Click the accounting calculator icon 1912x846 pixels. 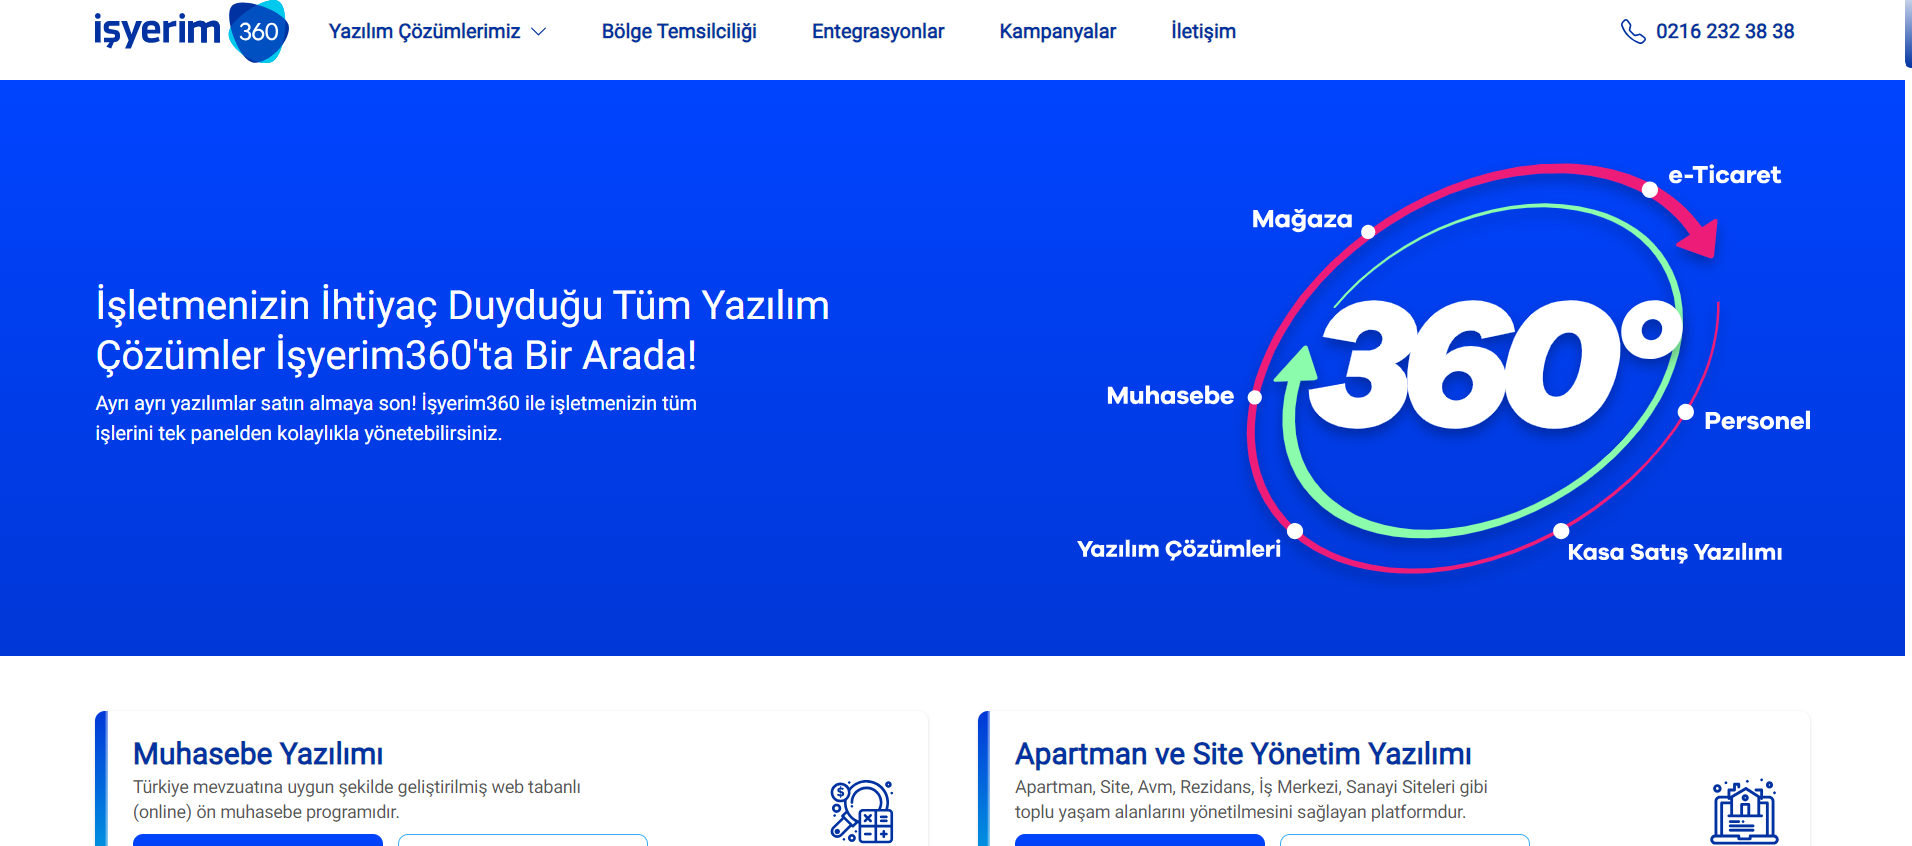pyautogui.click(x=861, y=811)
